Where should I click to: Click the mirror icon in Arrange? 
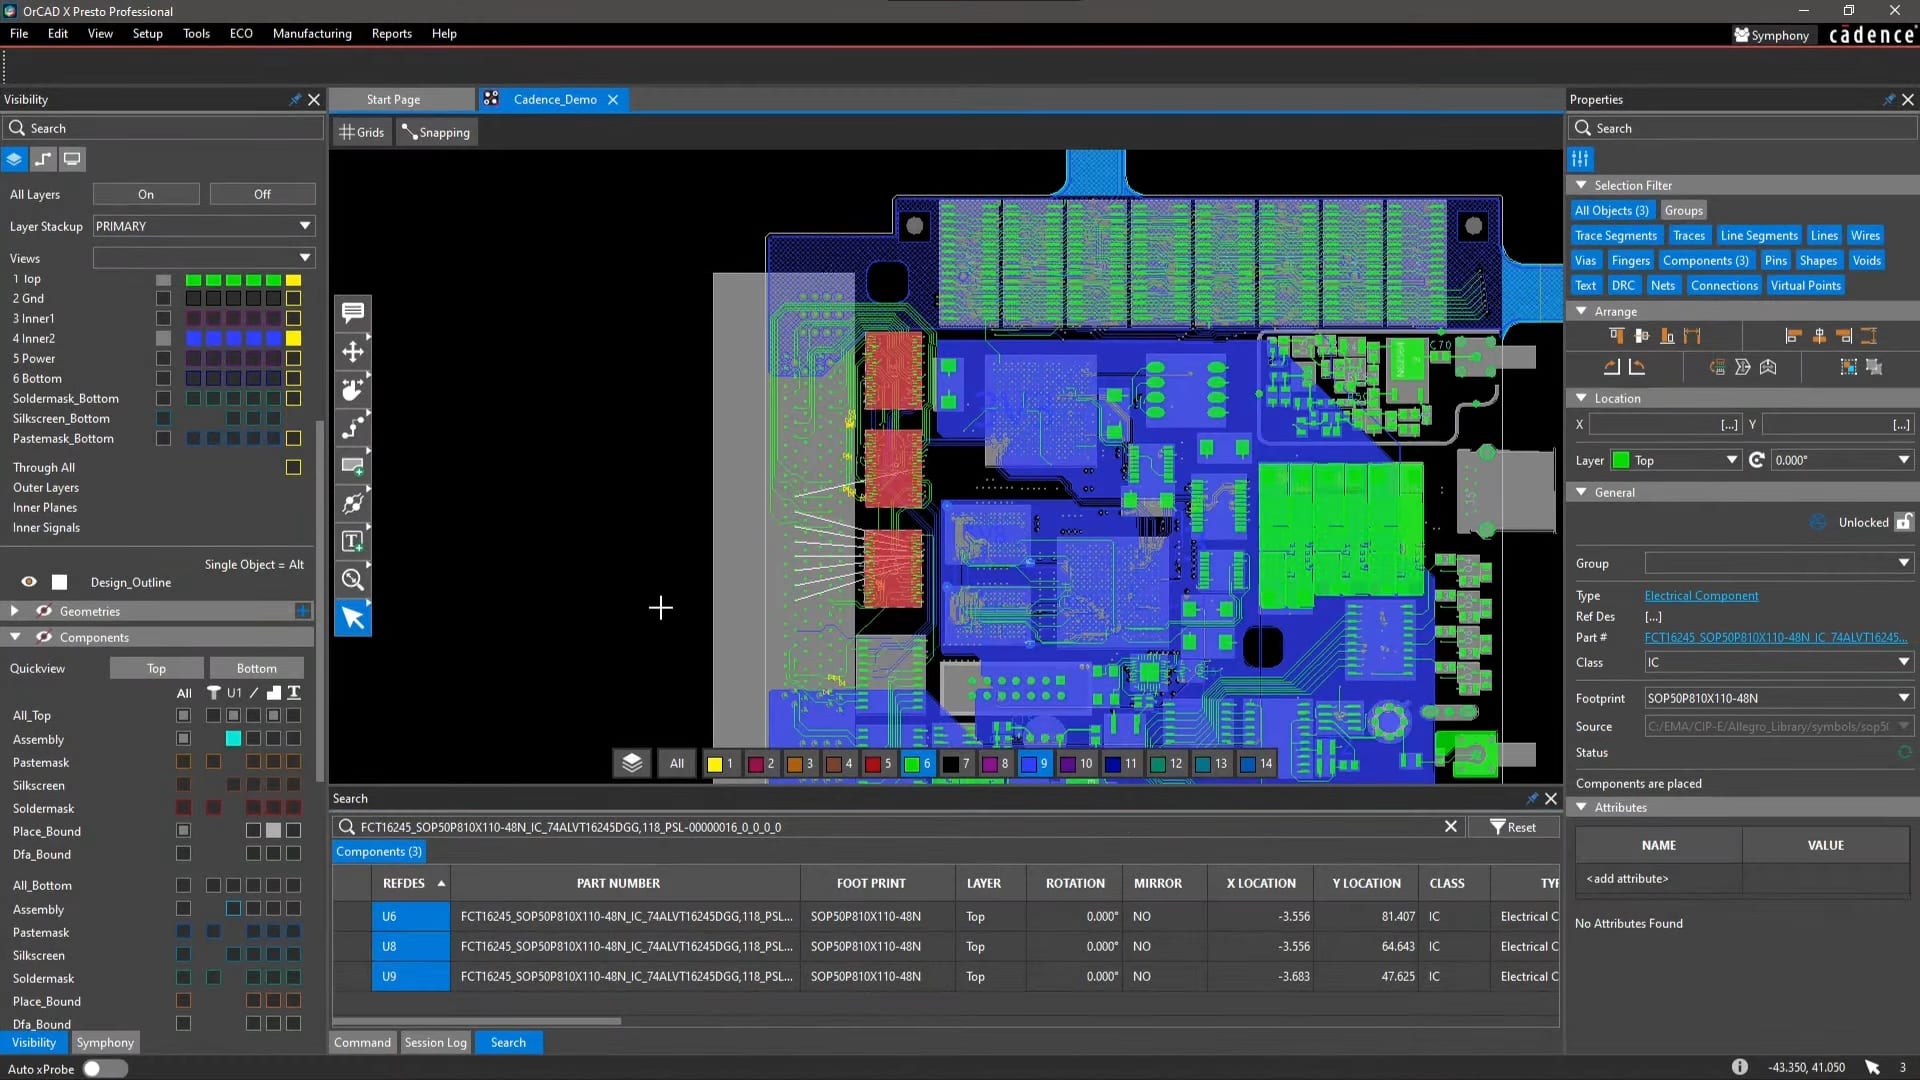point(1717,367)
